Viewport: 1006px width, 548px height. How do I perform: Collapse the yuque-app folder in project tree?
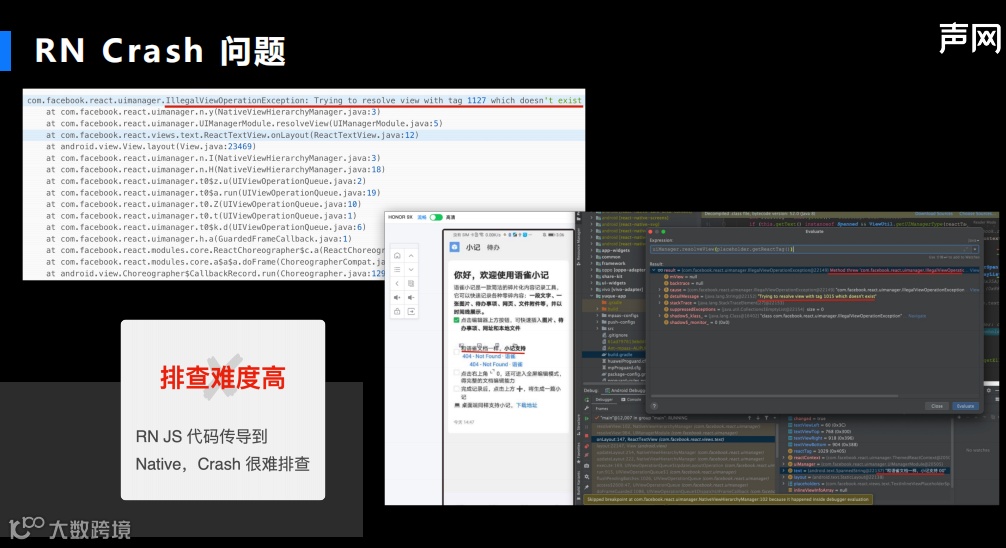point(592,296)
